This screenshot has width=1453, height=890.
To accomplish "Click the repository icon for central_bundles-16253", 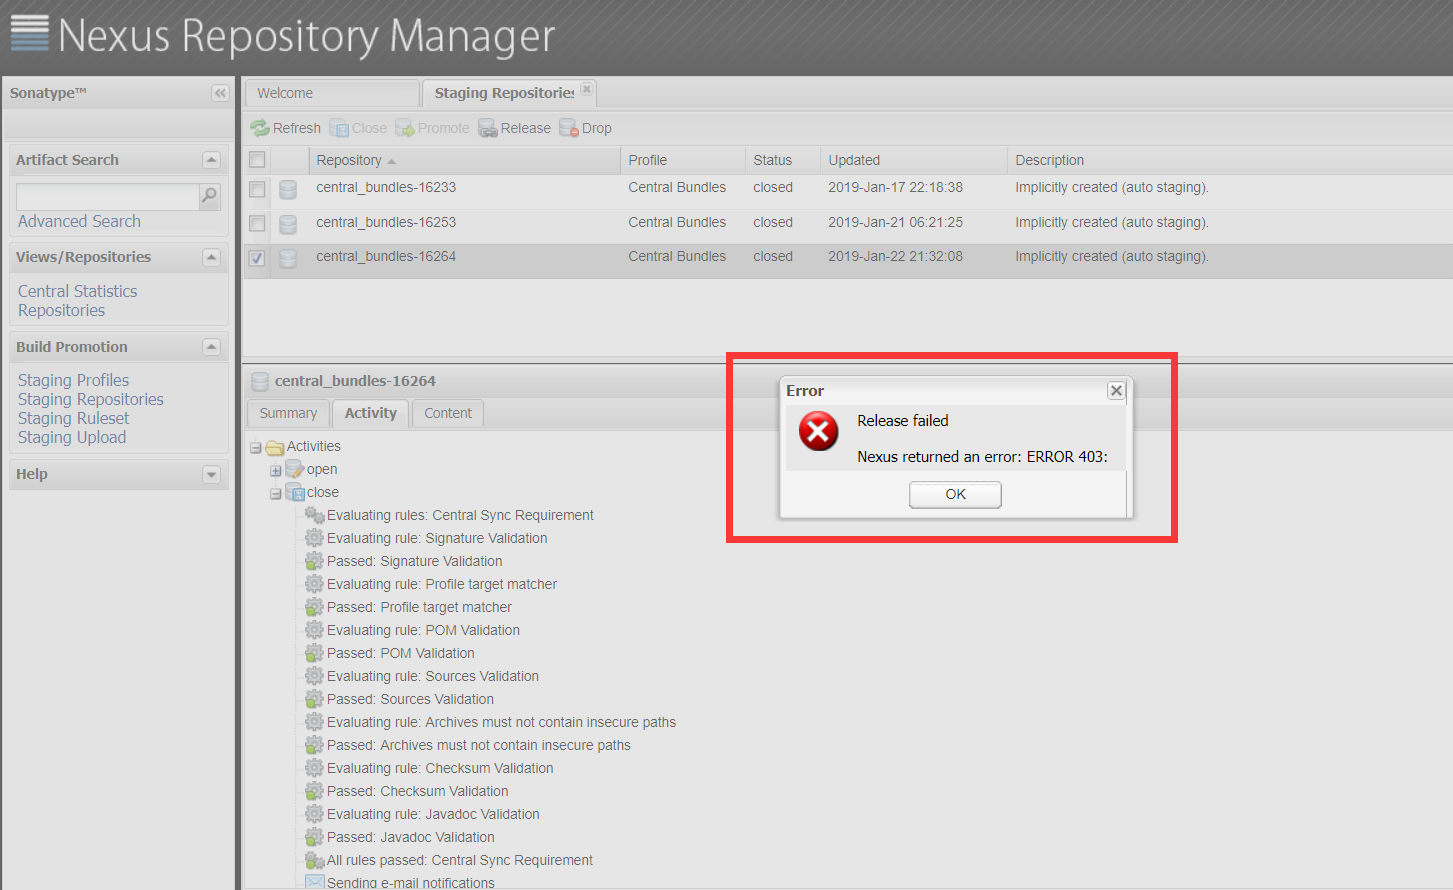I will tap(288, 224).
